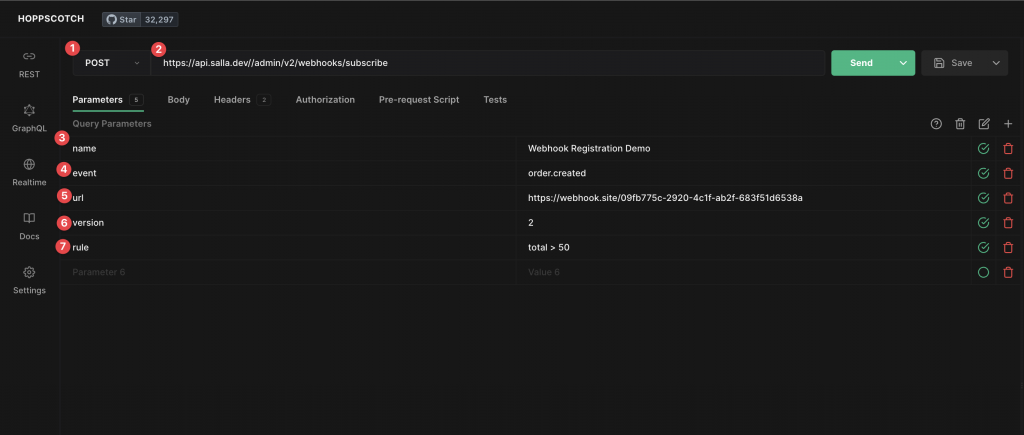The width and height of the screenshot is (1024, 435).
Task: Switch to the Parameters tab
Action: (x=108, y=100)
